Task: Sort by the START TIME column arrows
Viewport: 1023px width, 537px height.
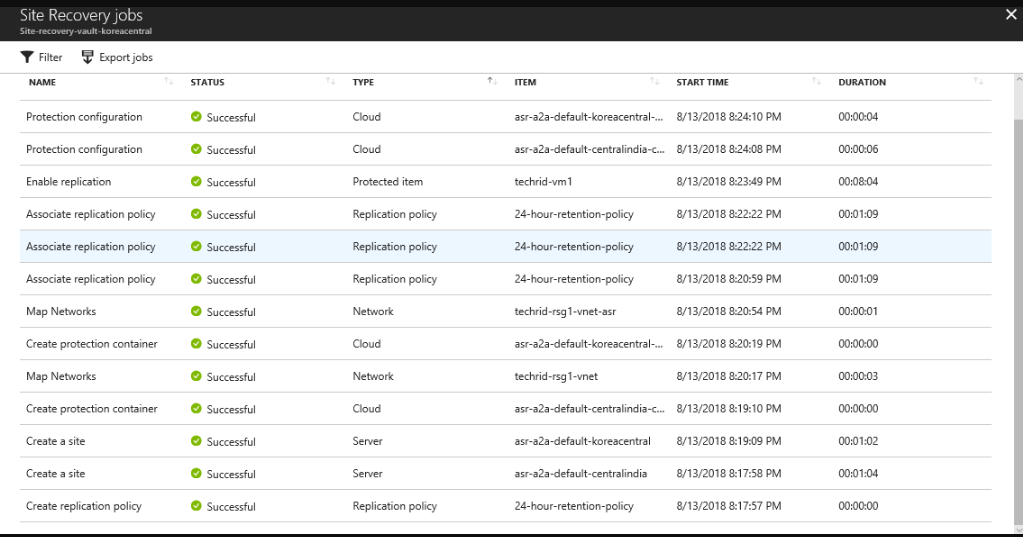Action: (x=816, y=82)
